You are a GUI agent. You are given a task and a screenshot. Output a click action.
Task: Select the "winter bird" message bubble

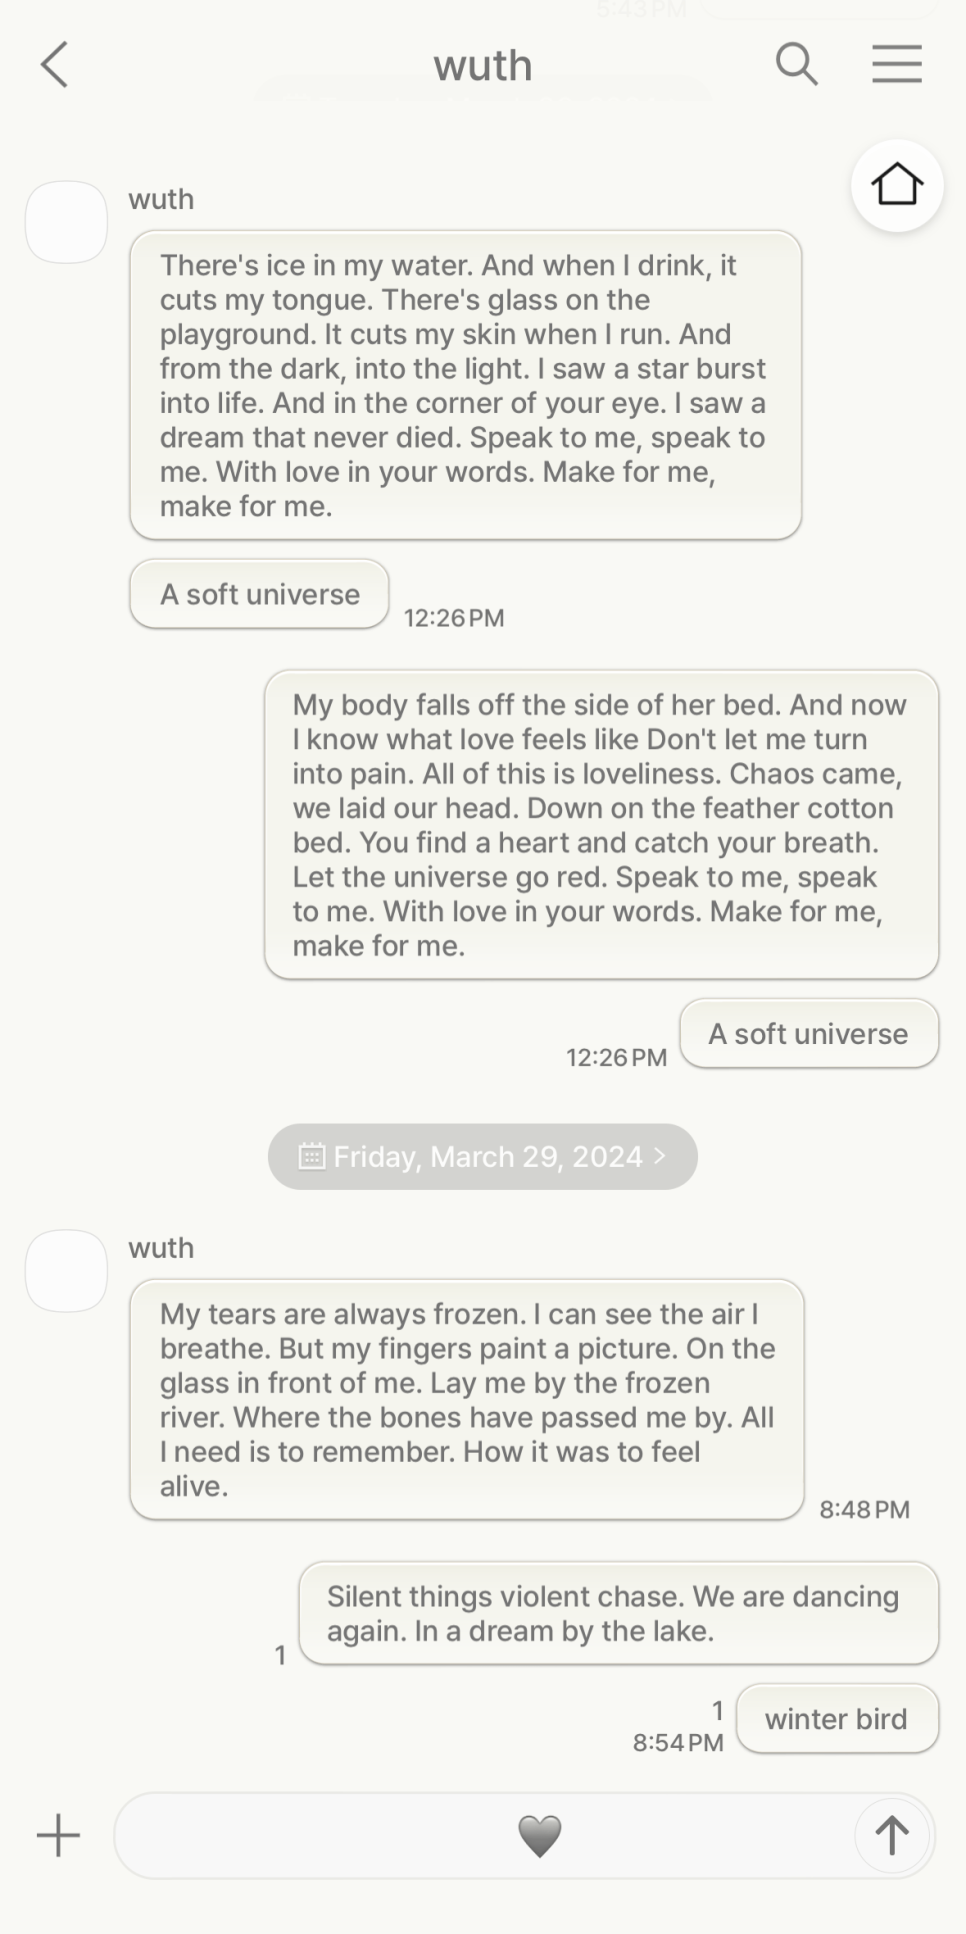(836, 1719)
